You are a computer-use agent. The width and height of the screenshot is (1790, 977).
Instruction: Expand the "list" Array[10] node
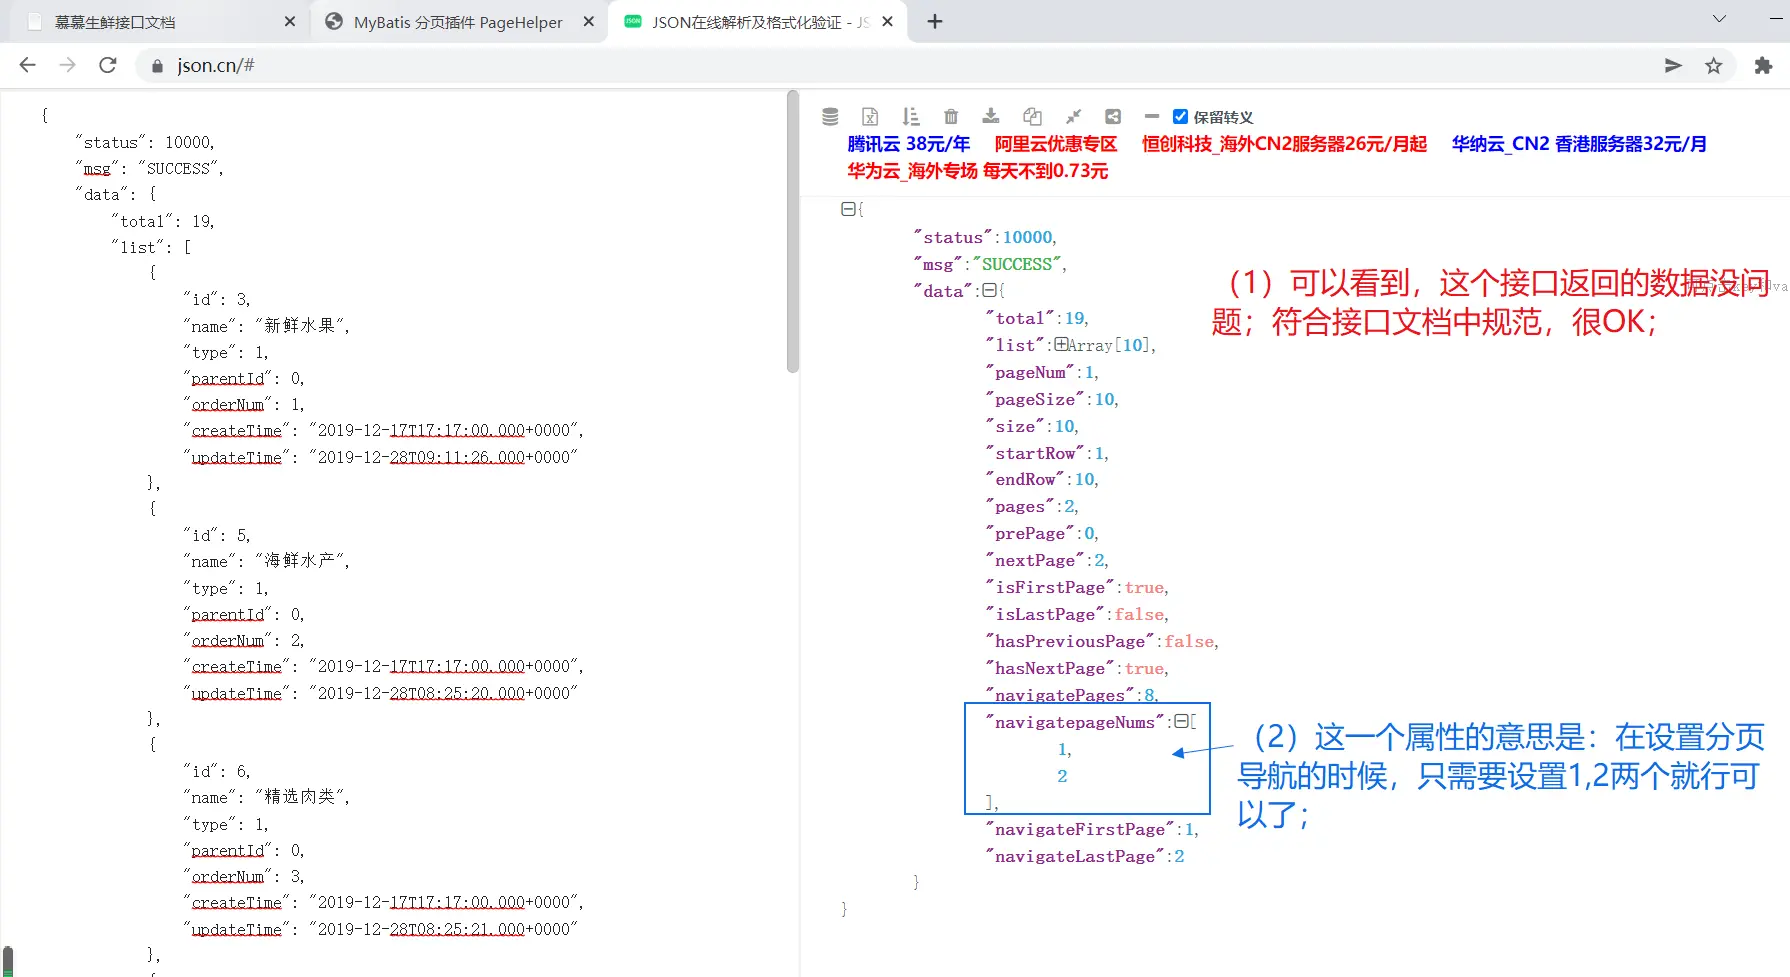(1060, 344)
